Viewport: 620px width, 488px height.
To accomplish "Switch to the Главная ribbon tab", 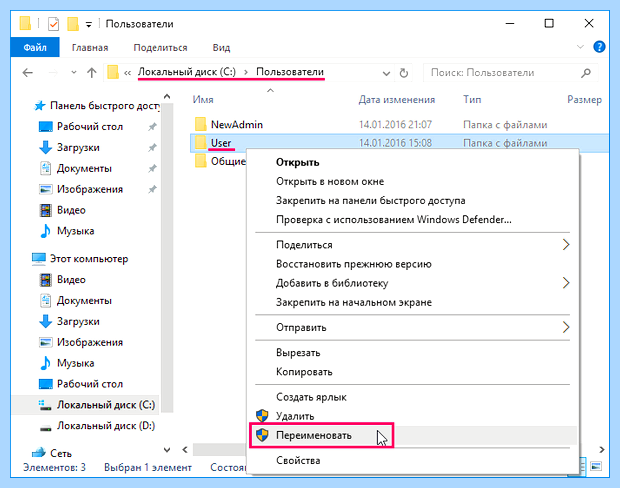I will (90, 47).
